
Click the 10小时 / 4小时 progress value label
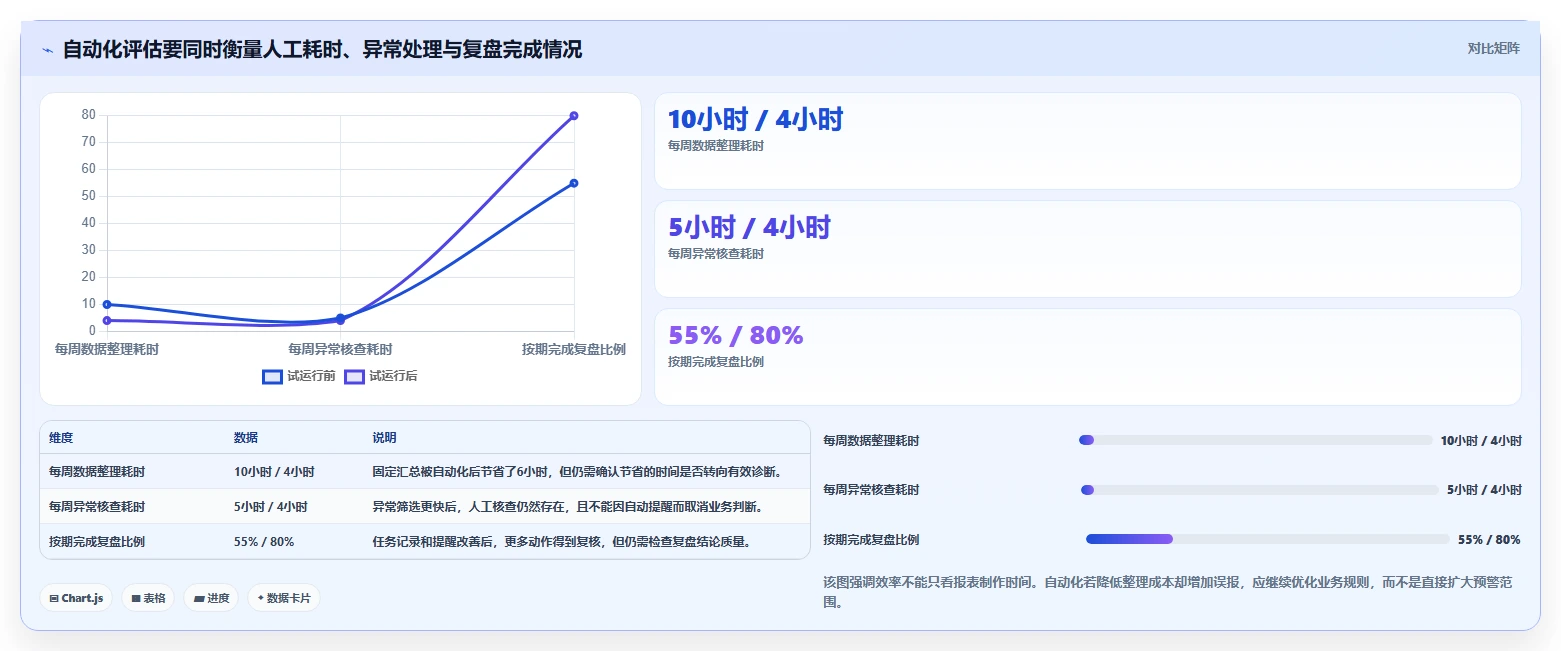pyautogui.click(x=1481, y=440)
